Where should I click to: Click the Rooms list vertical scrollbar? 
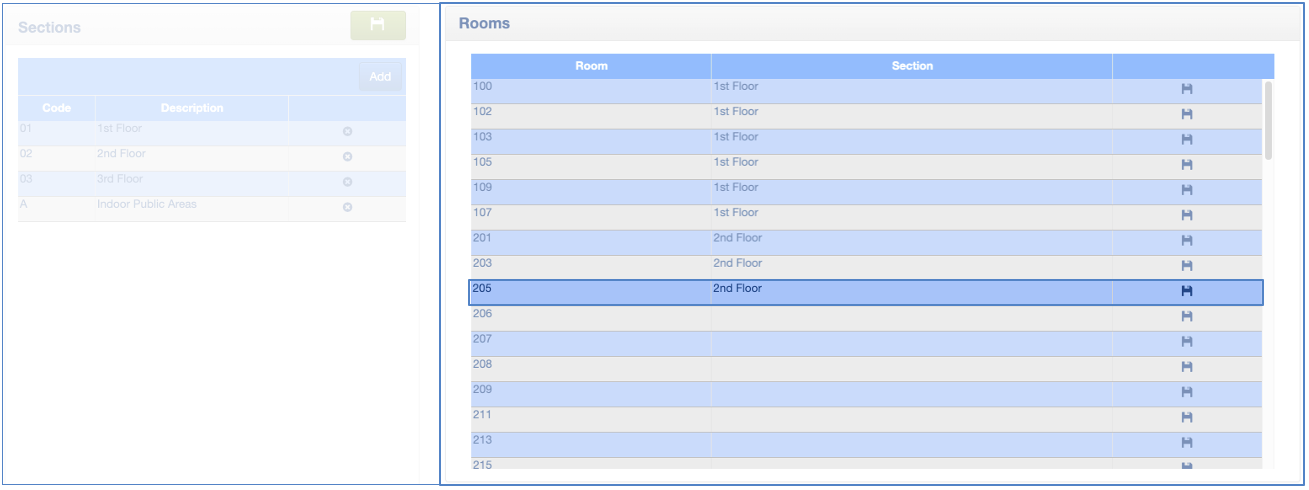(1268, 120)
